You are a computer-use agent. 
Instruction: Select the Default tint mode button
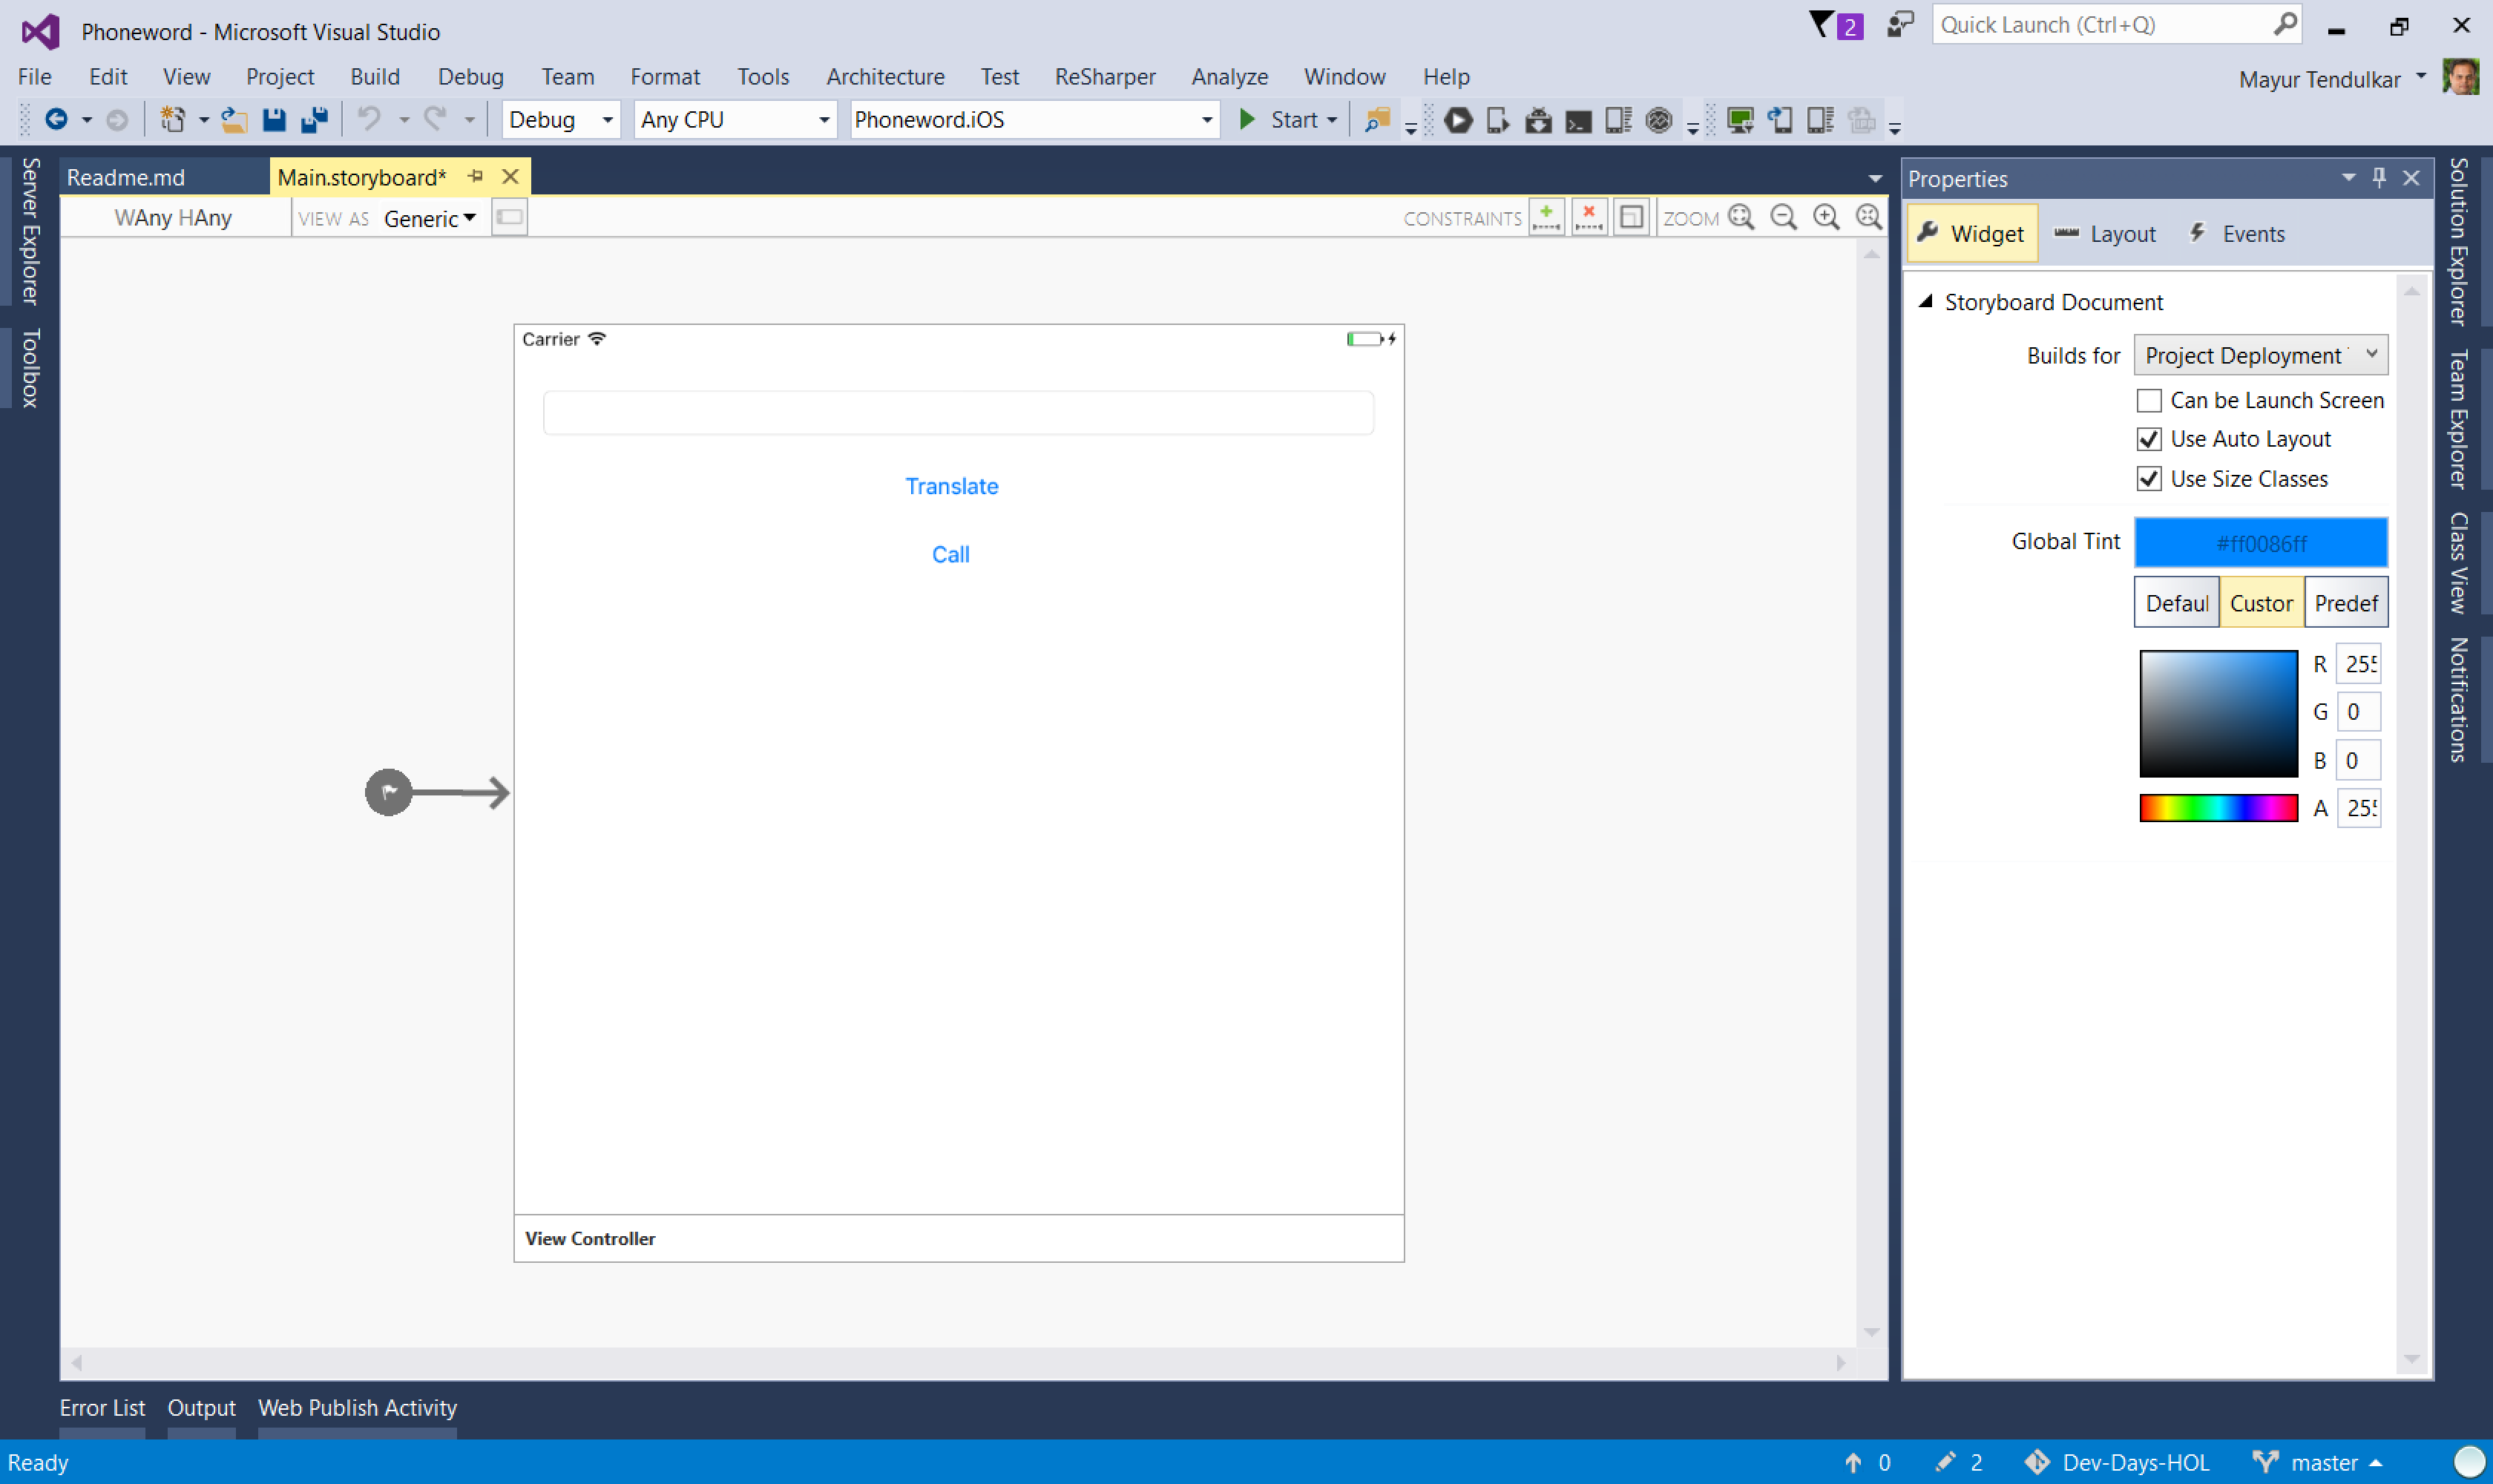point(2177,603)
